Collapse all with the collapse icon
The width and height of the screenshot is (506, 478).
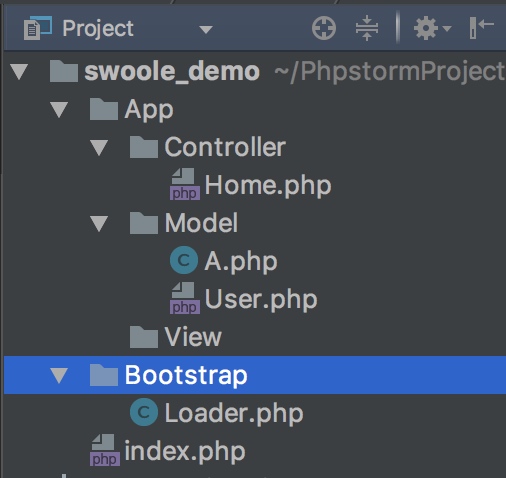pyautogui.click(x=367, y=28)
